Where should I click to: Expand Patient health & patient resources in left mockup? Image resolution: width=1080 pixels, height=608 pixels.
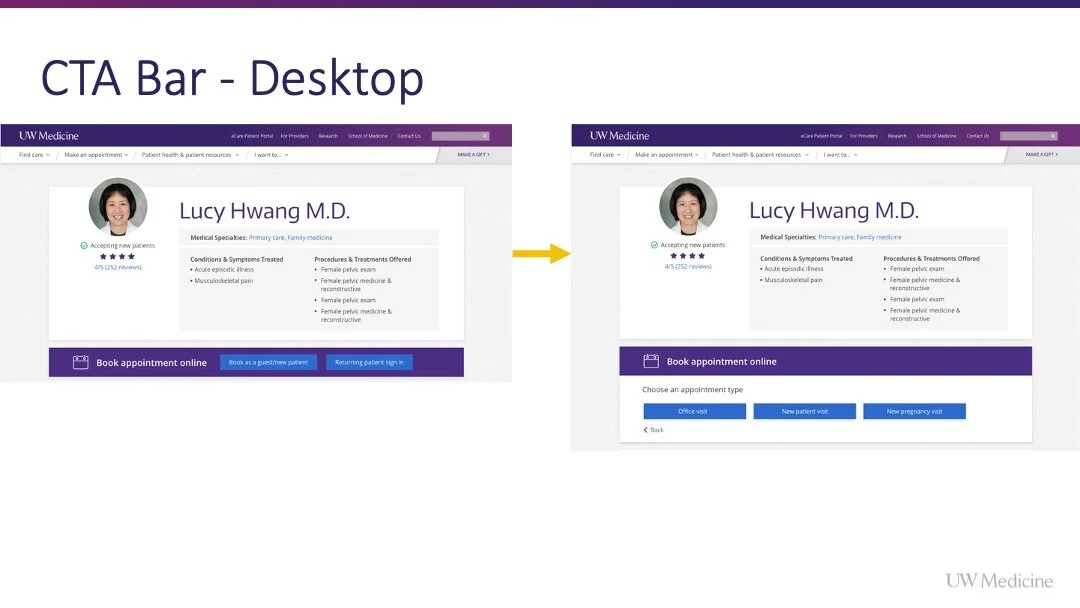pos(191,155)
